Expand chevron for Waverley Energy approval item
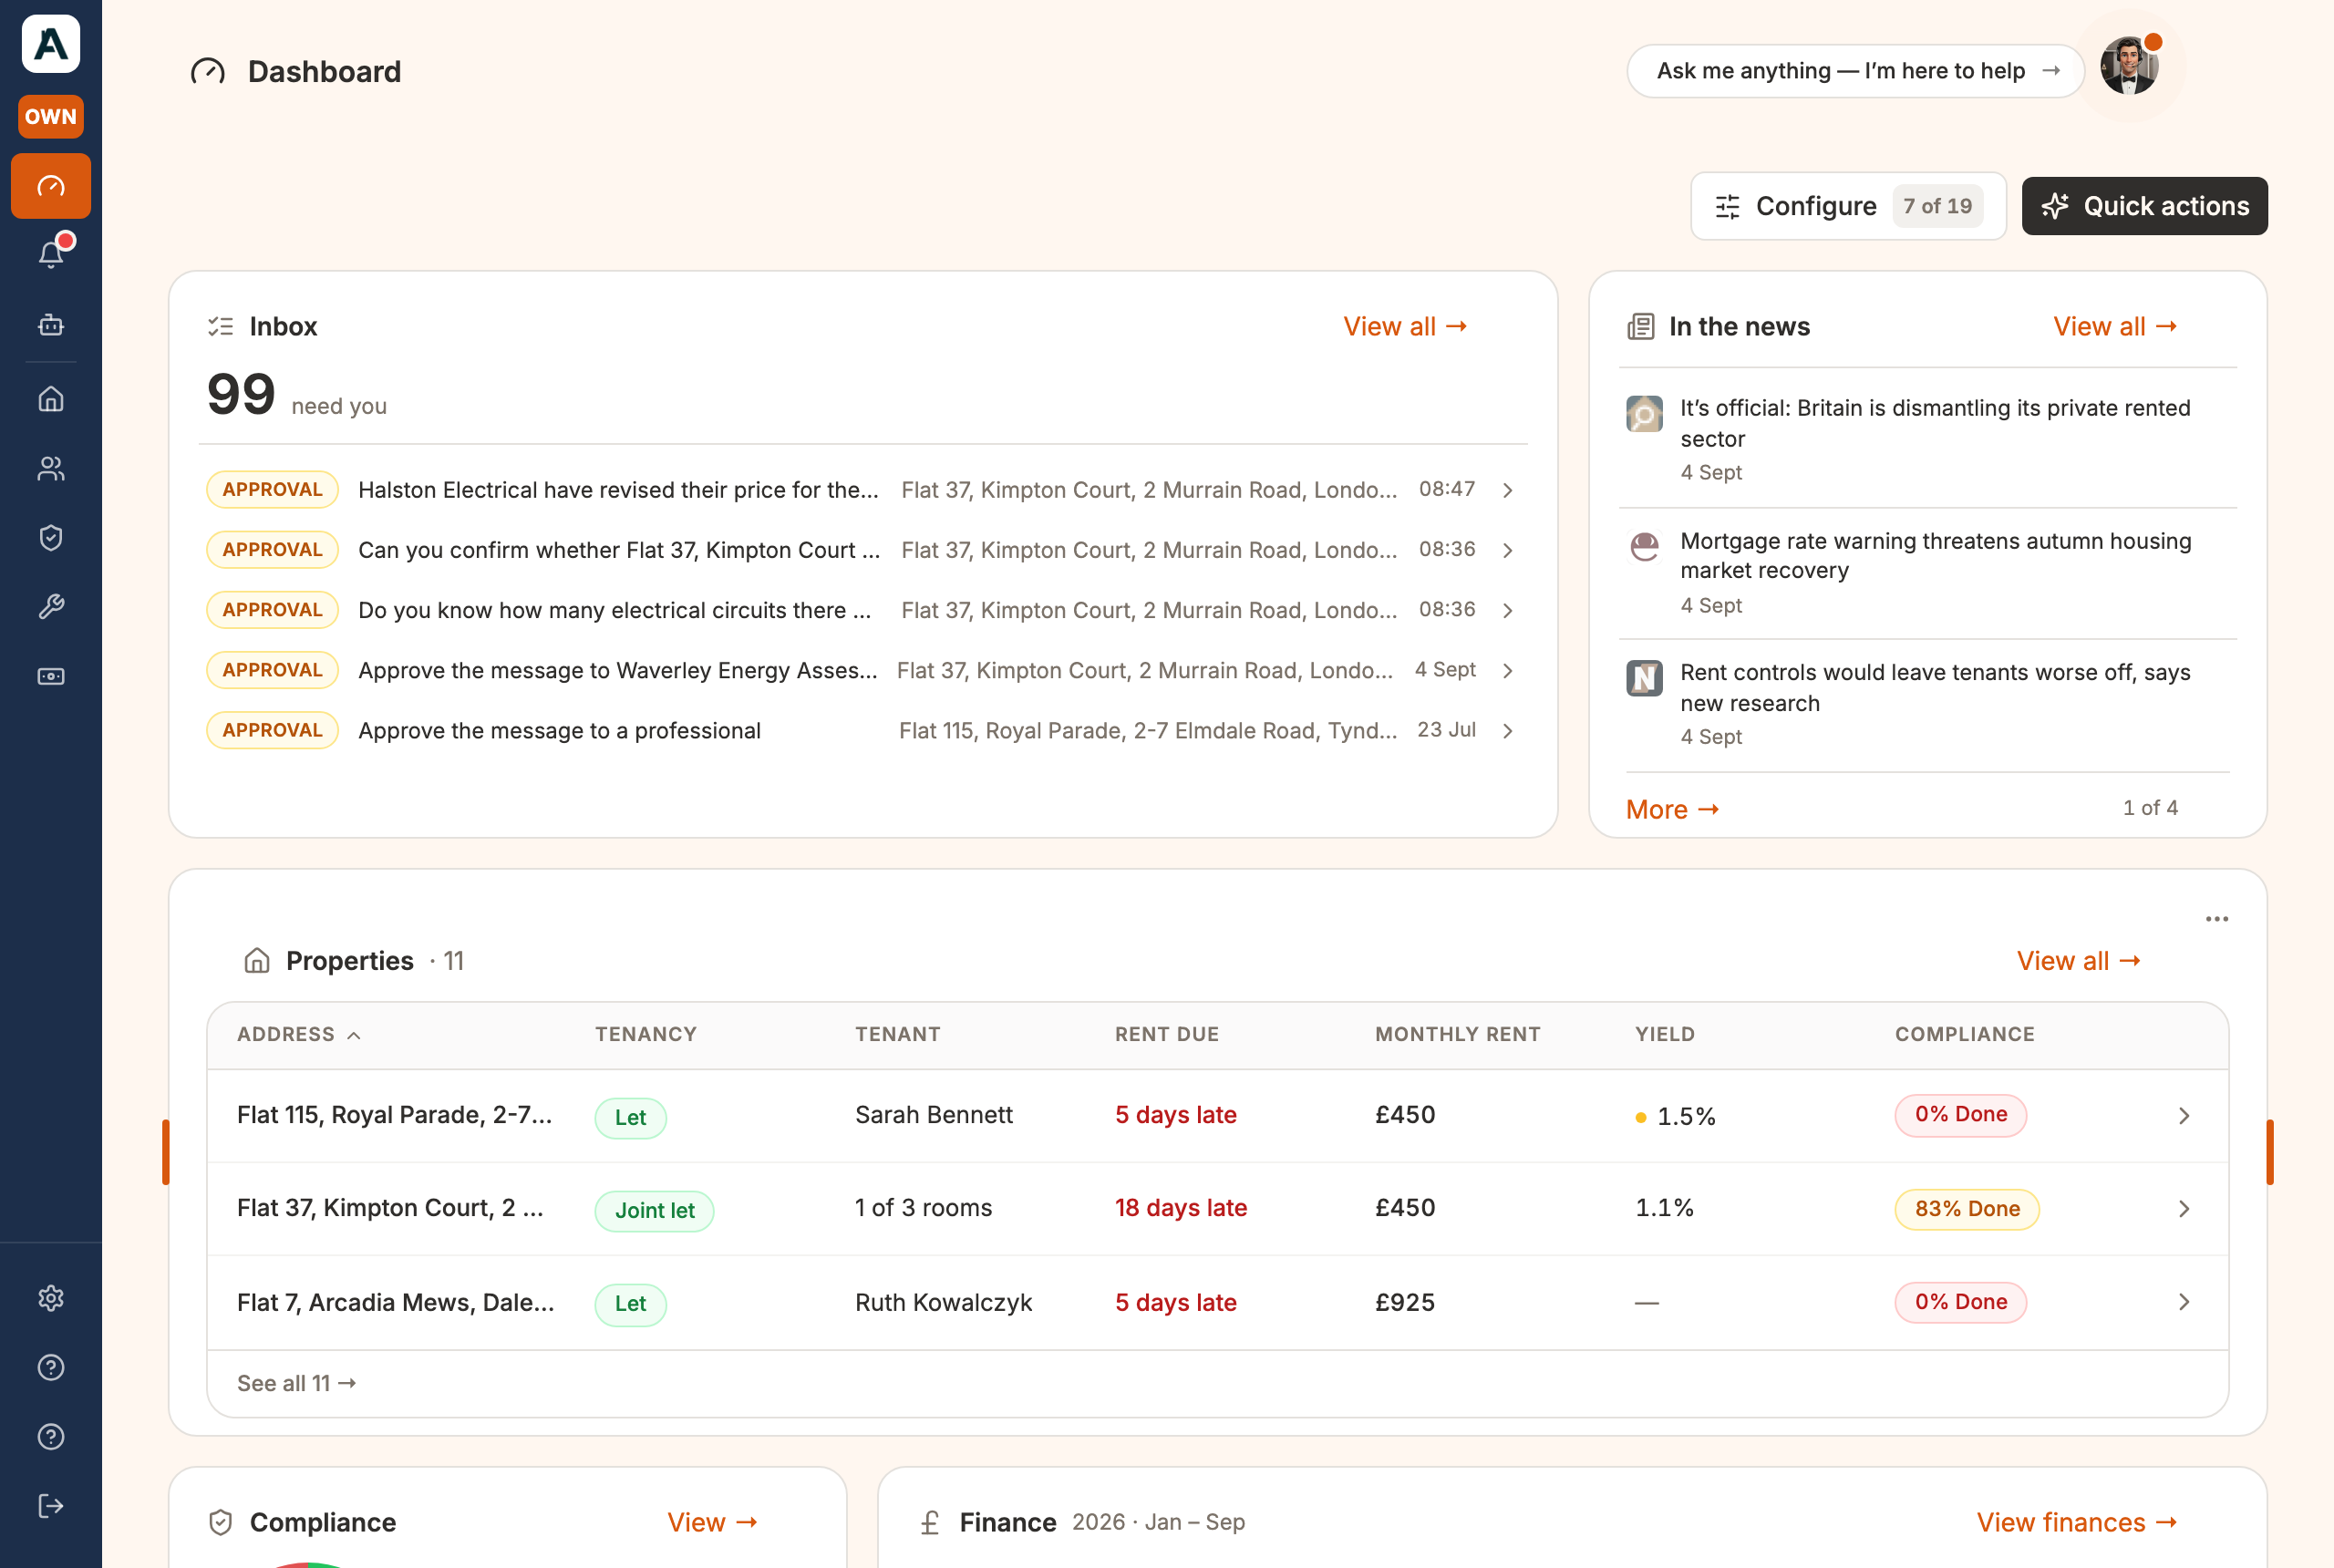 pos(1508,670)
